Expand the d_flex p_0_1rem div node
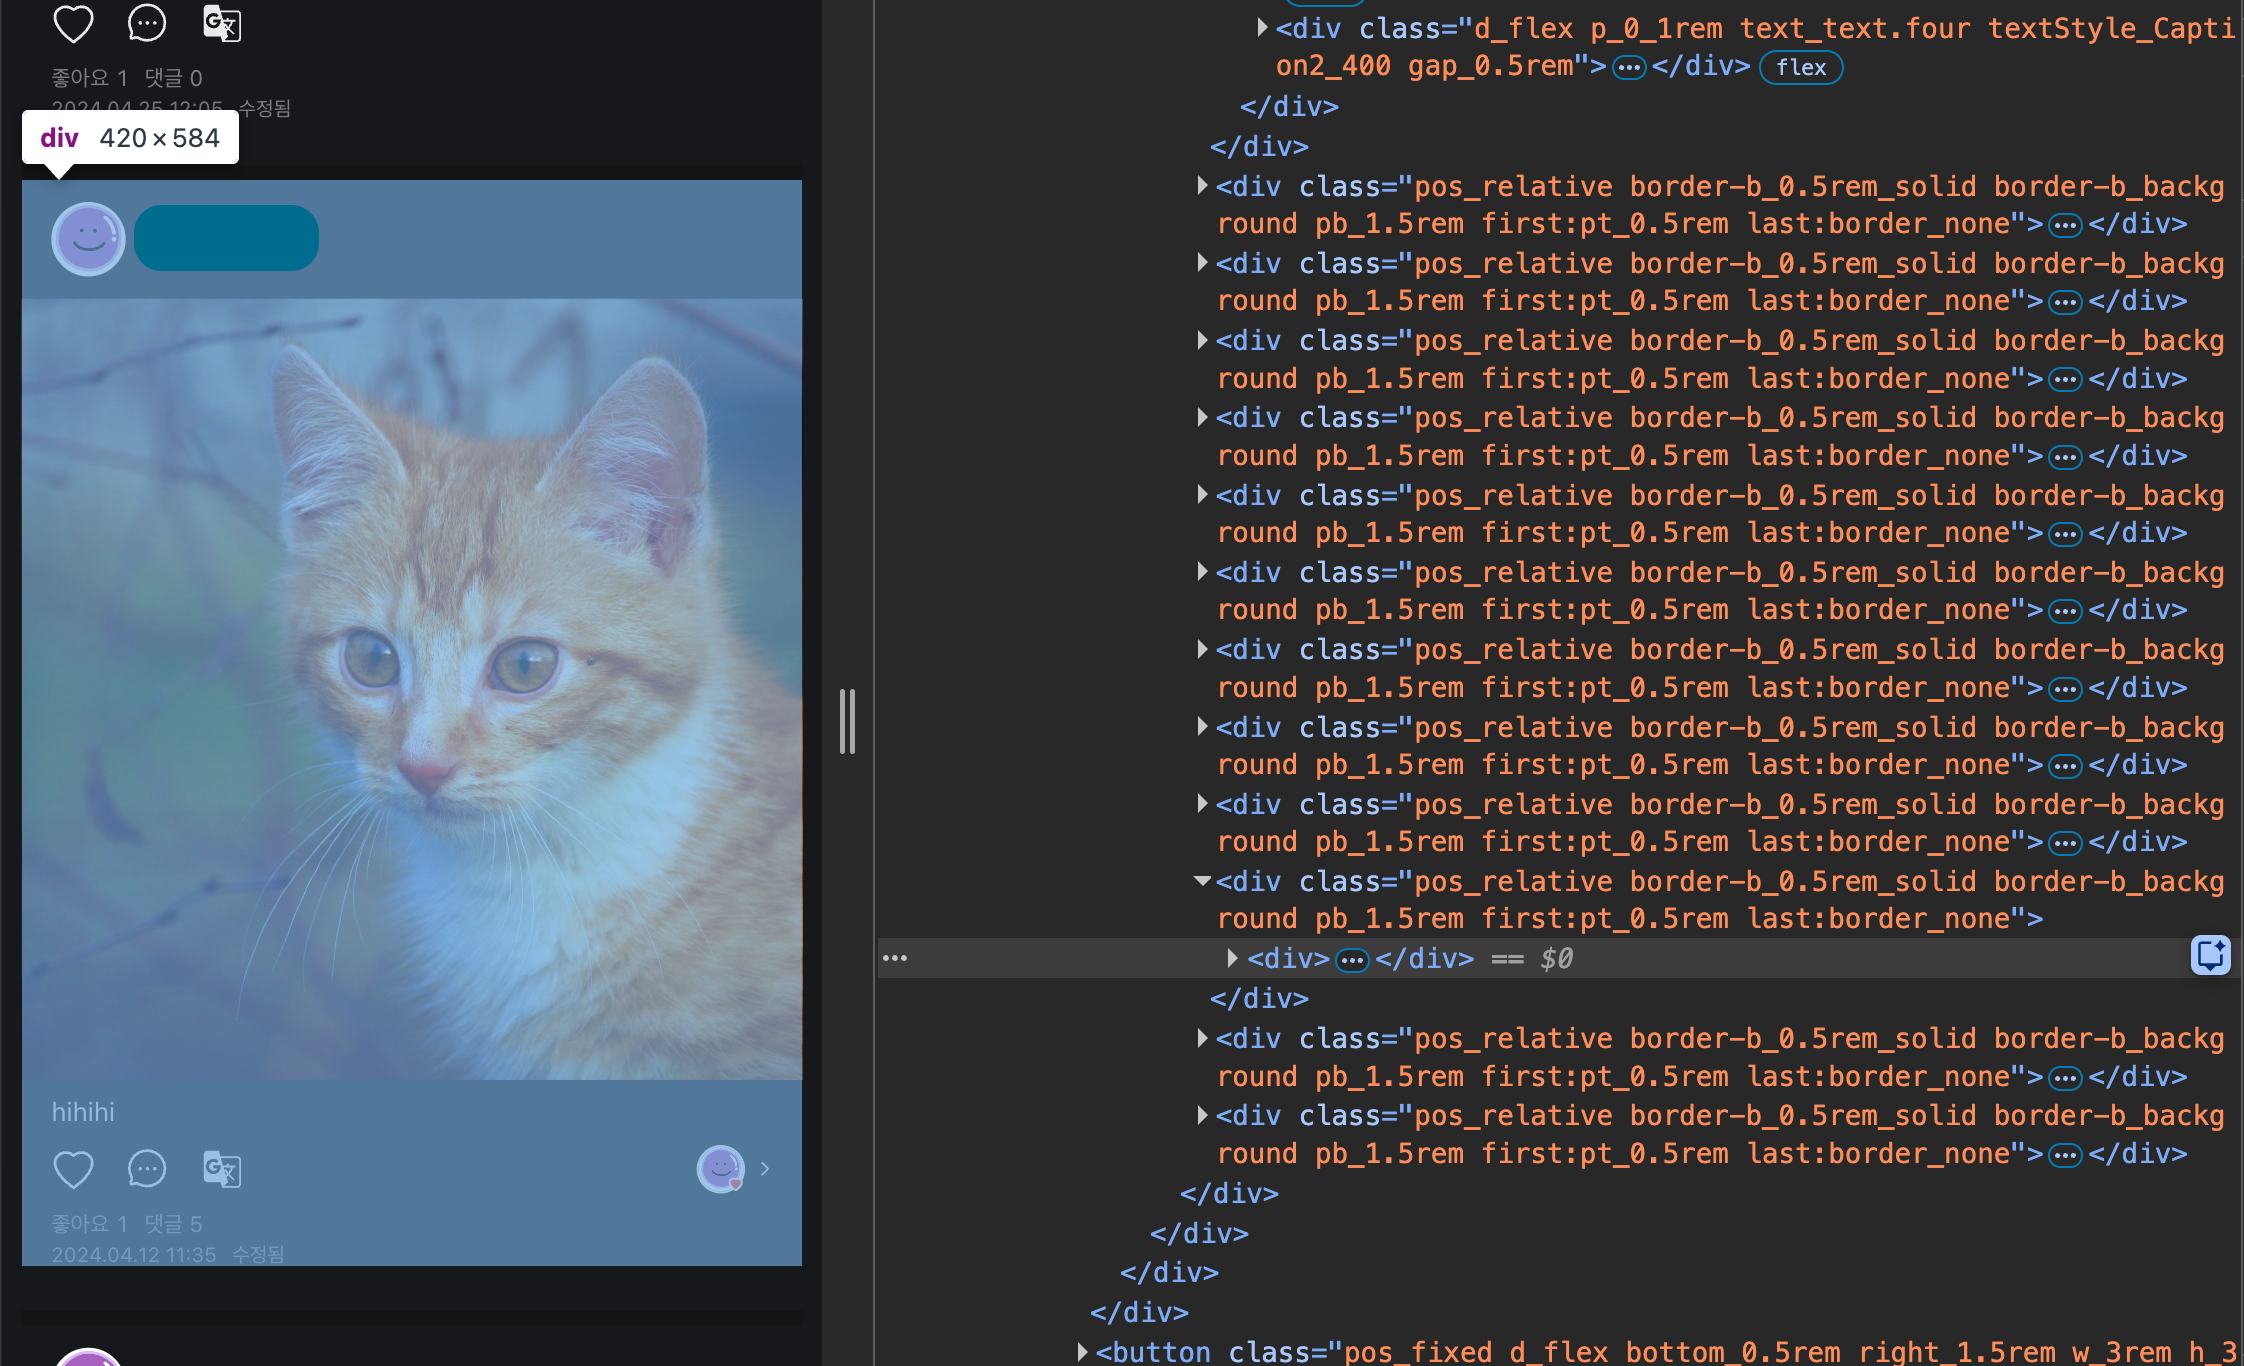The image size is (2244, 1366). 1262,28
